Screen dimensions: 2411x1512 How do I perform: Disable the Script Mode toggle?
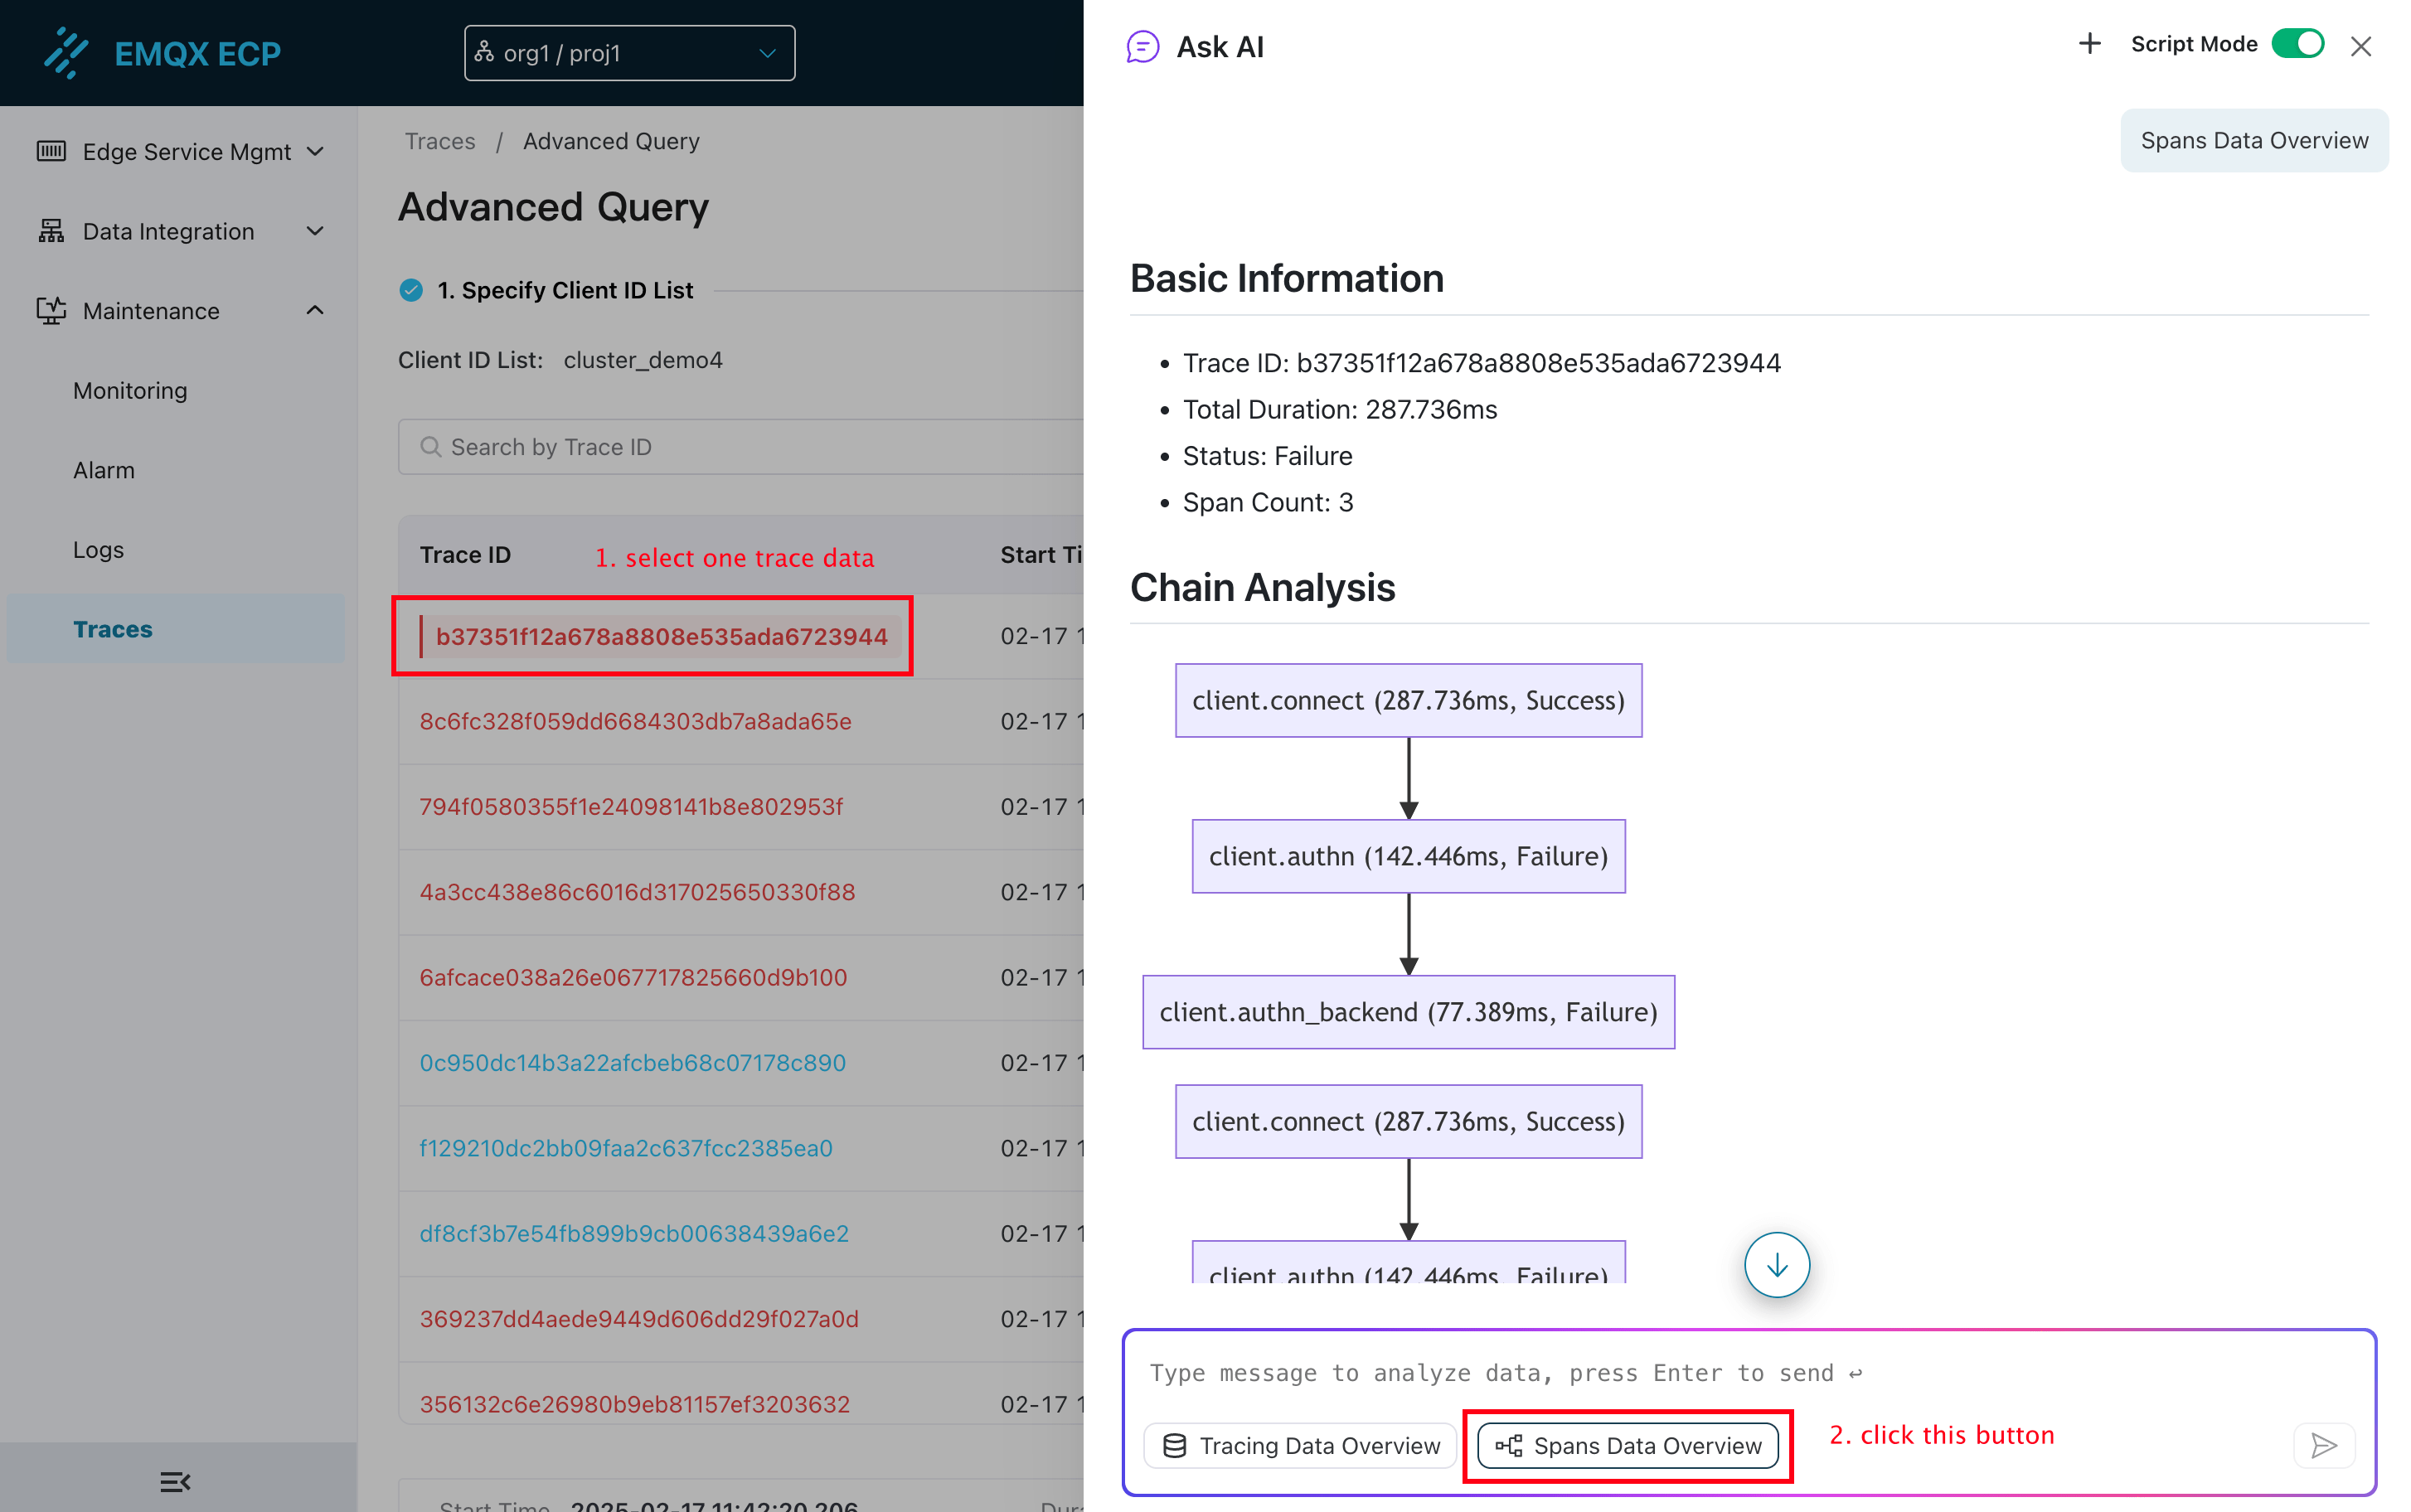point(2297,44)
